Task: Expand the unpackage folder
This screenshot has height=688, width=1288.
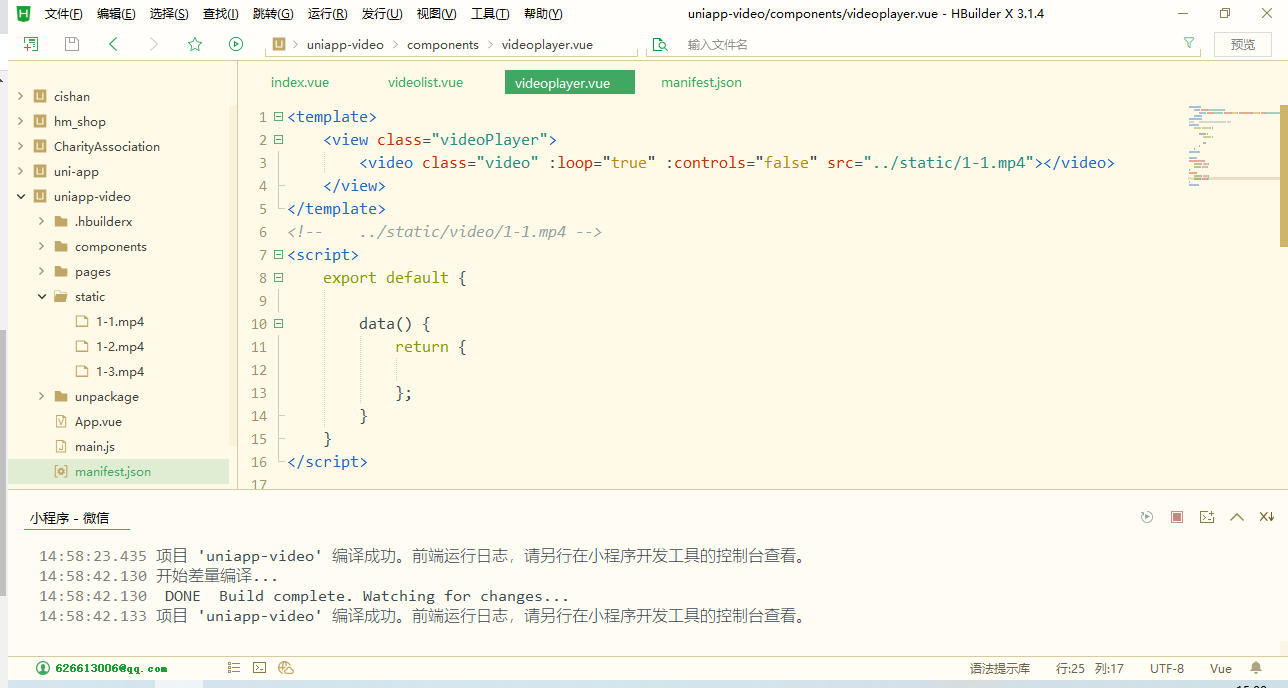Action: (x=41, y=397)
